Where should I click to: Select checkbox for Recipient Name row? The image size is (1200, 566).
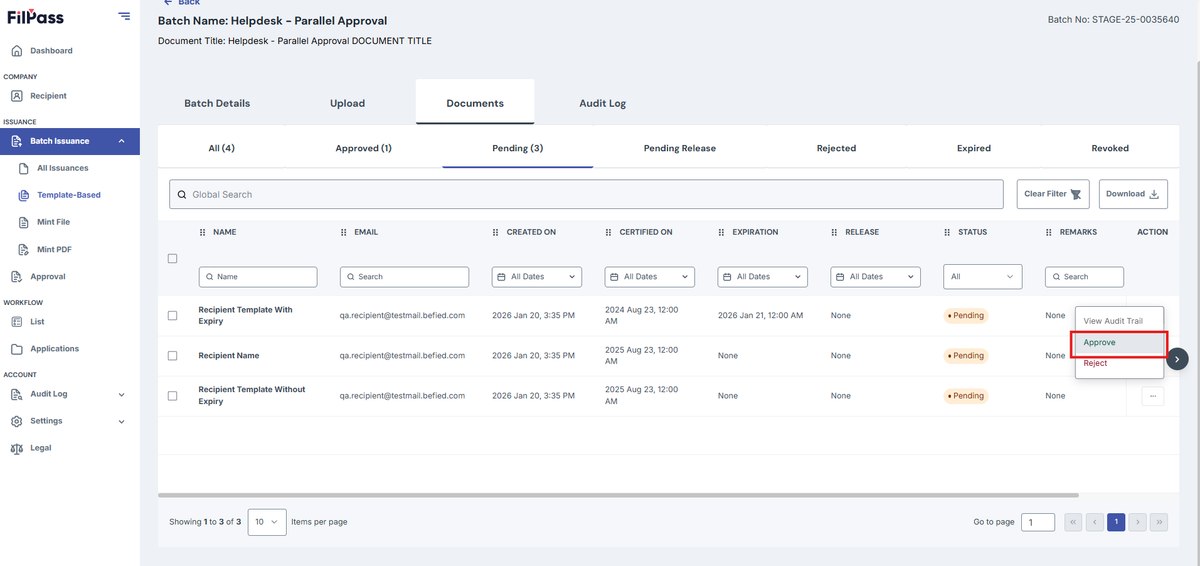point(173,356)
